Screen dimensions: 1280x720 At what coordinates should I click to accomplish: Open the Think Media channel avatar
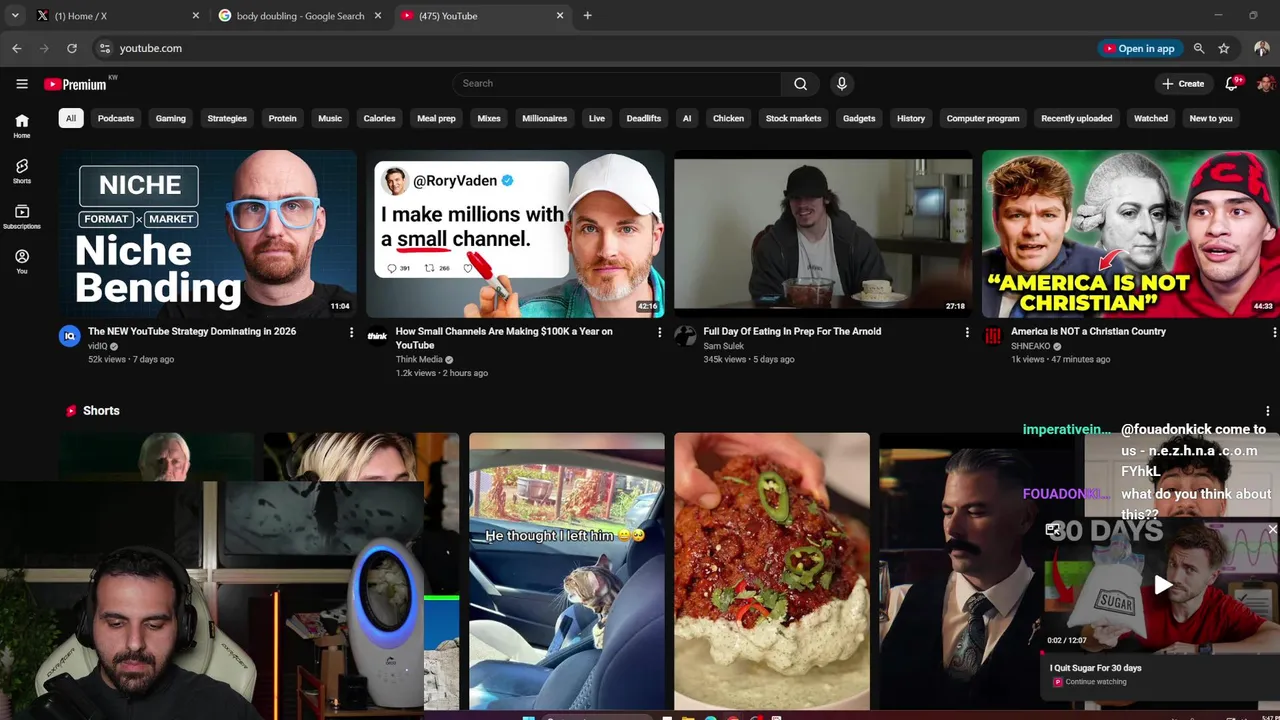click(x=377, y=336)
